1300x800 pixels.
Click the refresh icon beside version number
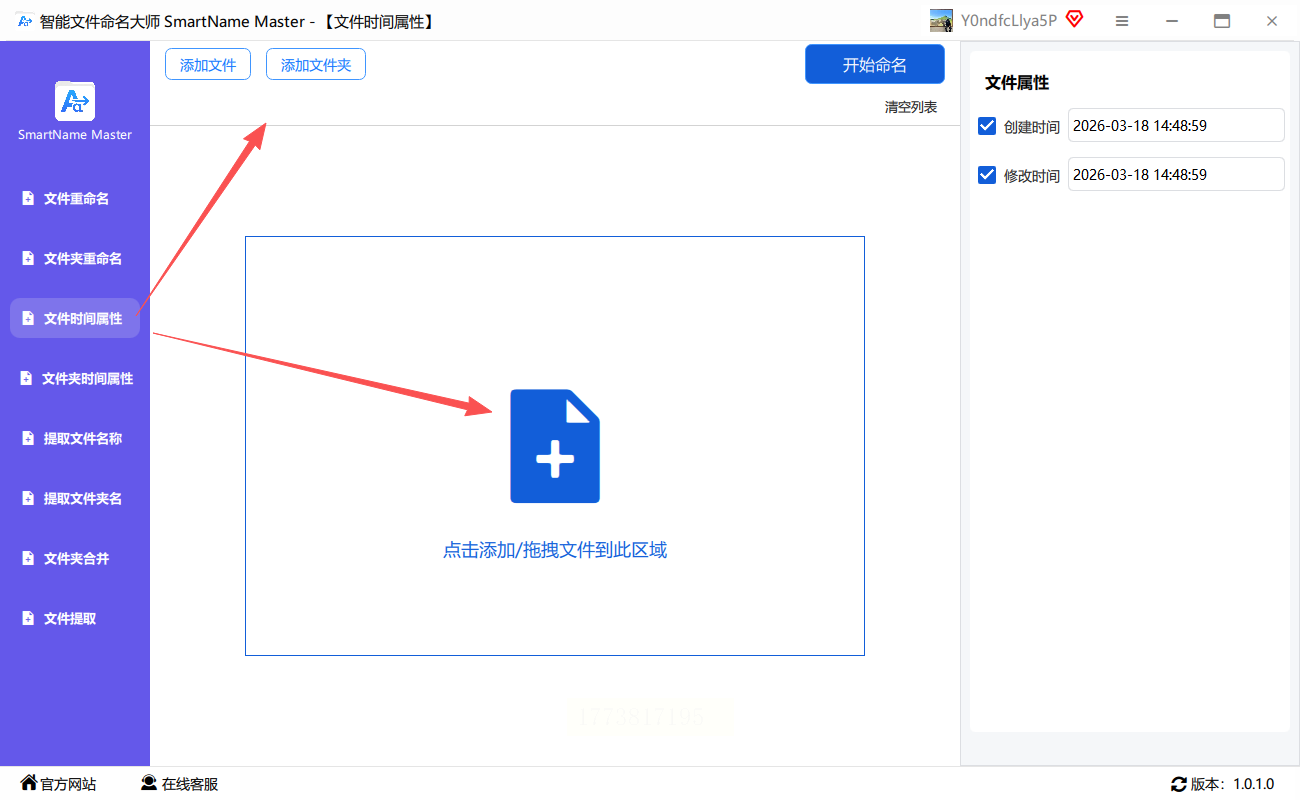pyautogui.click(x=1179, y=784)
